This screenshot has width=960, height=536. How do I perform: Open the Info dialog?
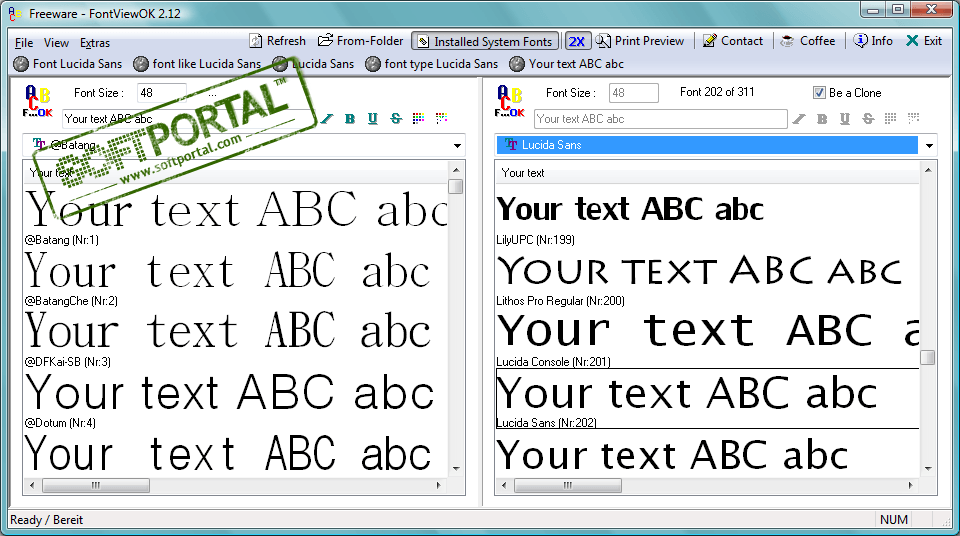[x=873, y=41]
